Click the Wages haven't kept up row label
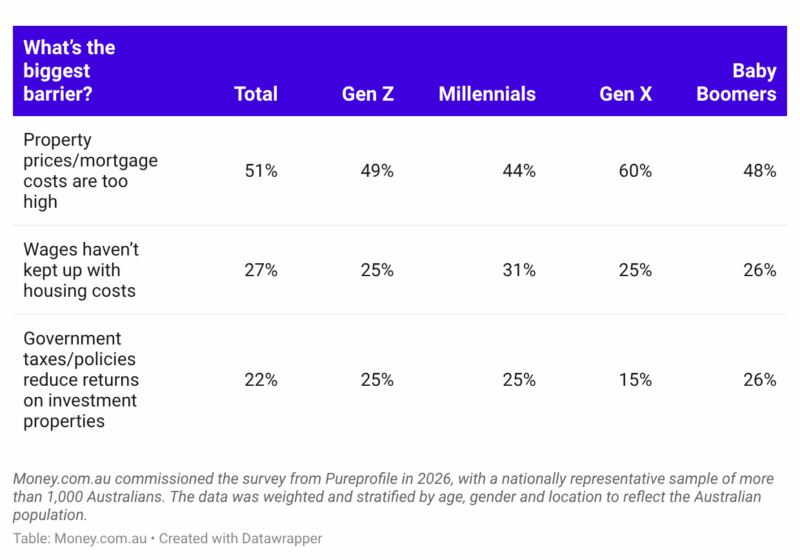 (81, 270)
